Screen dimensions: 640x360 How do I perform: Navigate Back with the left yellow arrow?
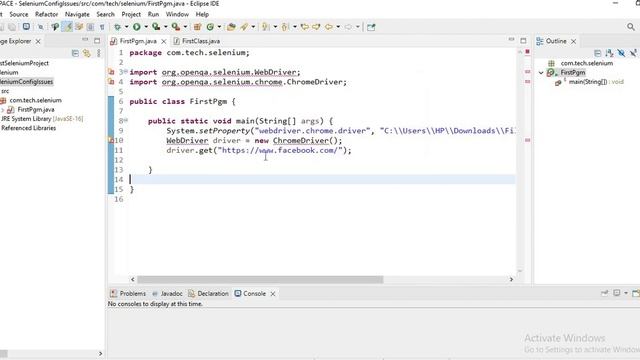329,27
